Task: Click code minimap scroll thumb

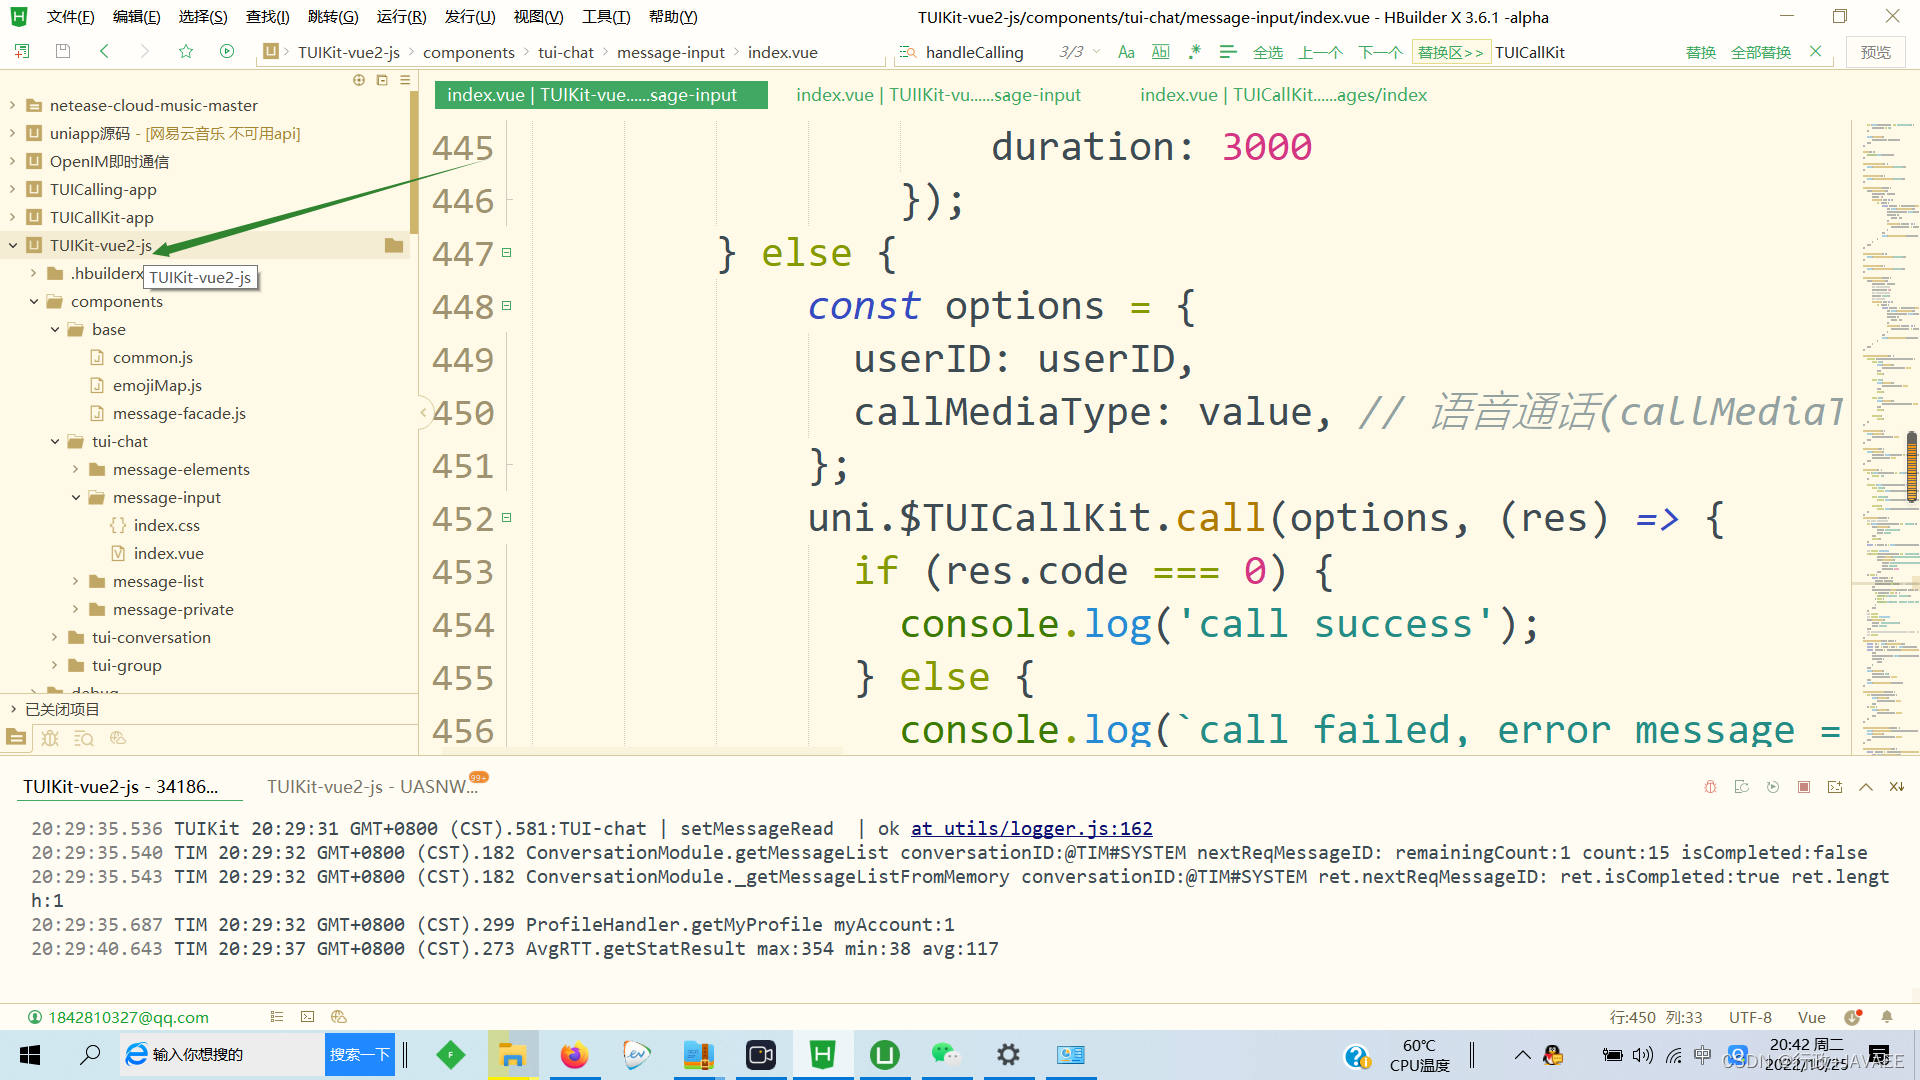Action: (1912, 466)
